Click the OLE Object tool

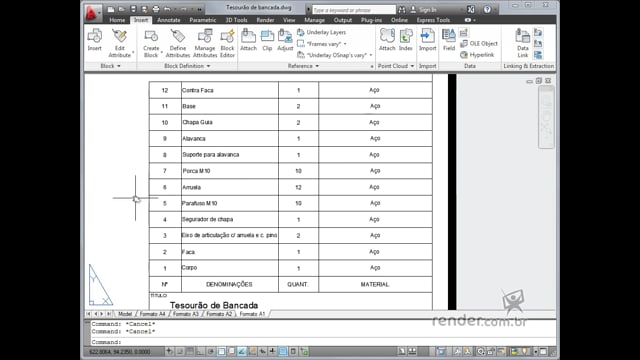(479, 44)
